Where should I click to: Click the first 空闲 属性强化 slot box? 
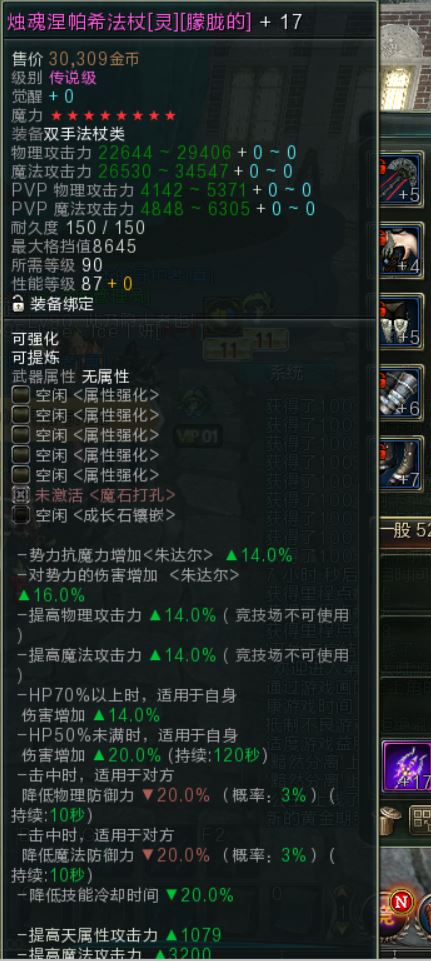coord(20,395)
